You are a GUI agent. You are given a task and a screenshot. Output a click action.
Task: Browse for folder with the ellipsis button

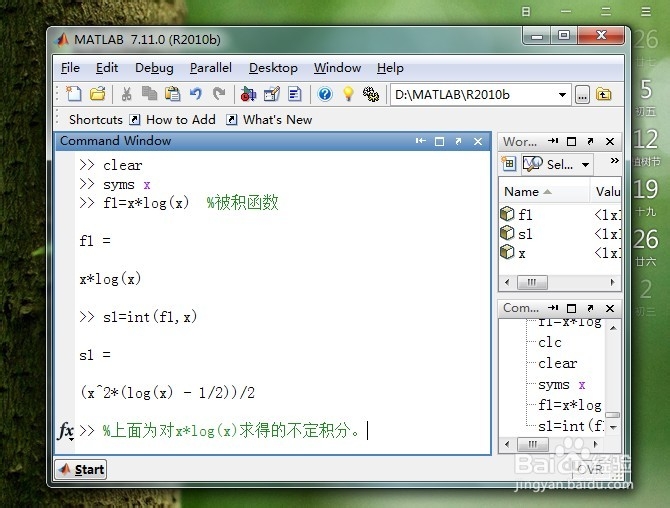pyautogui.click(x=582, y=95)
